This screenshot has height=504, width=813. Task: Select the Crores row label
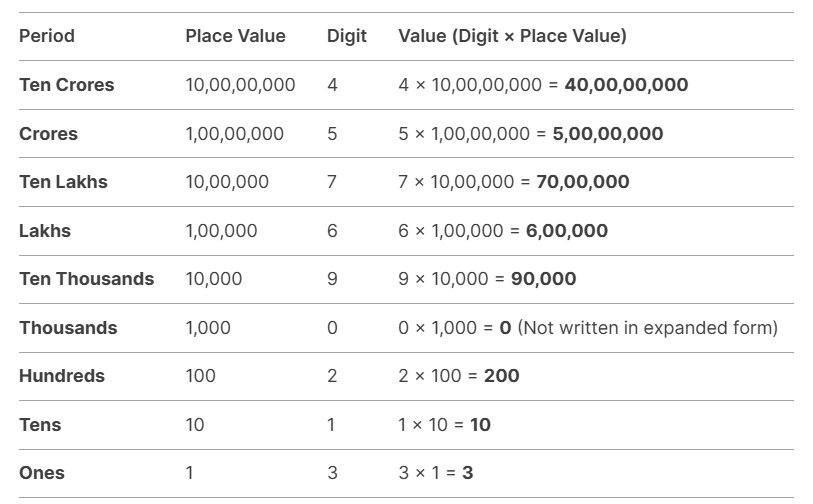tap(48, 134)
